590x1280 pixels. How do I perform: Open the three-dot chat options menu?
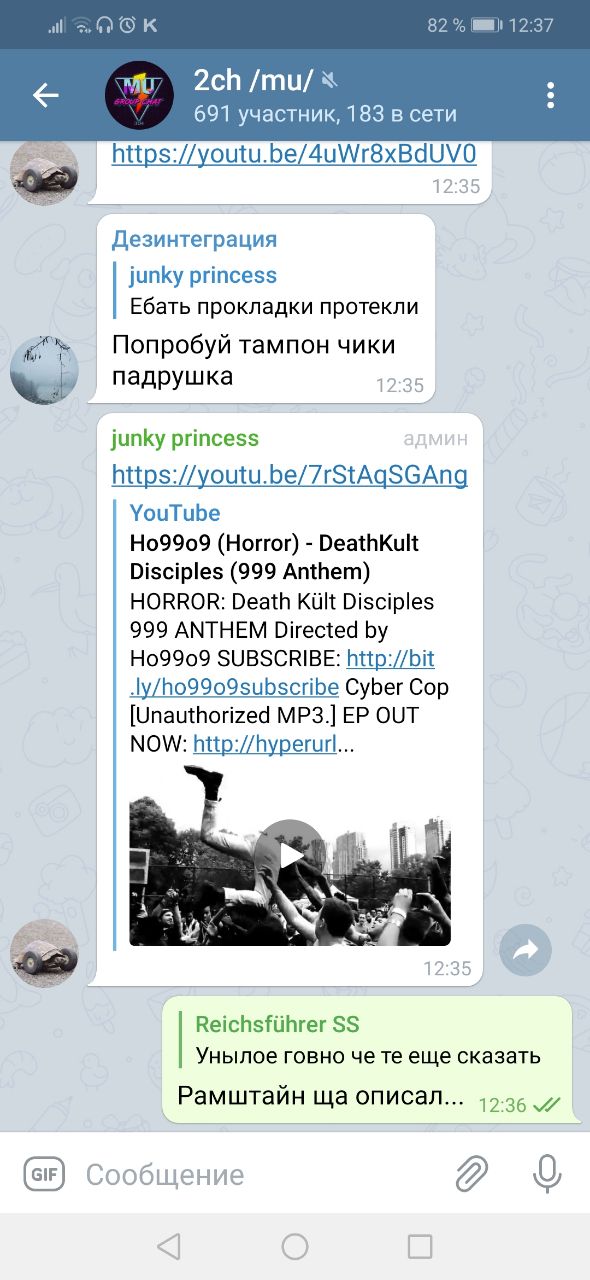[x=550, y=96]
